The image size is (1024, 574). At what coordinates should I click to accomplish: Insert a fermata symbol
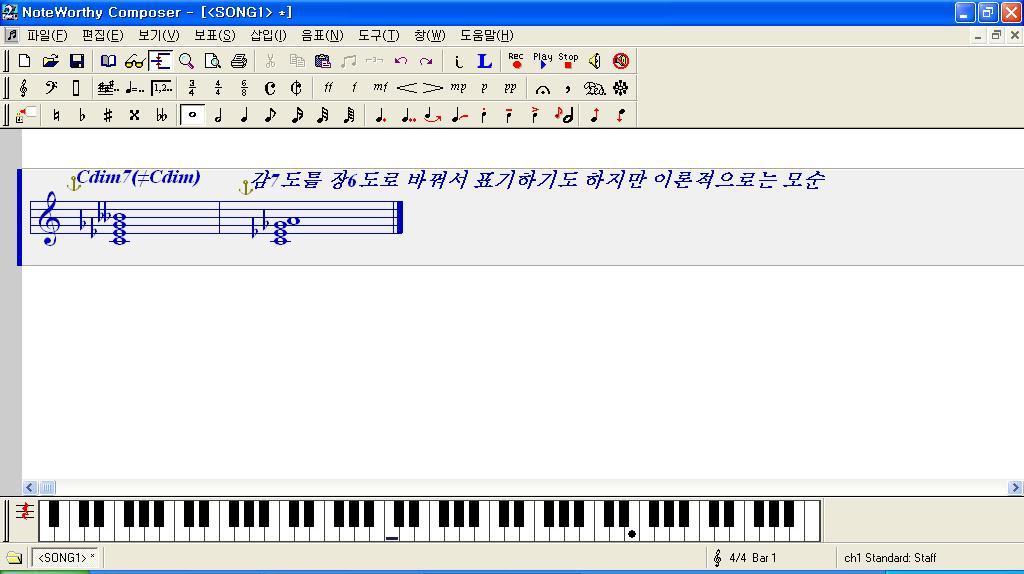(x=542, y=88)
